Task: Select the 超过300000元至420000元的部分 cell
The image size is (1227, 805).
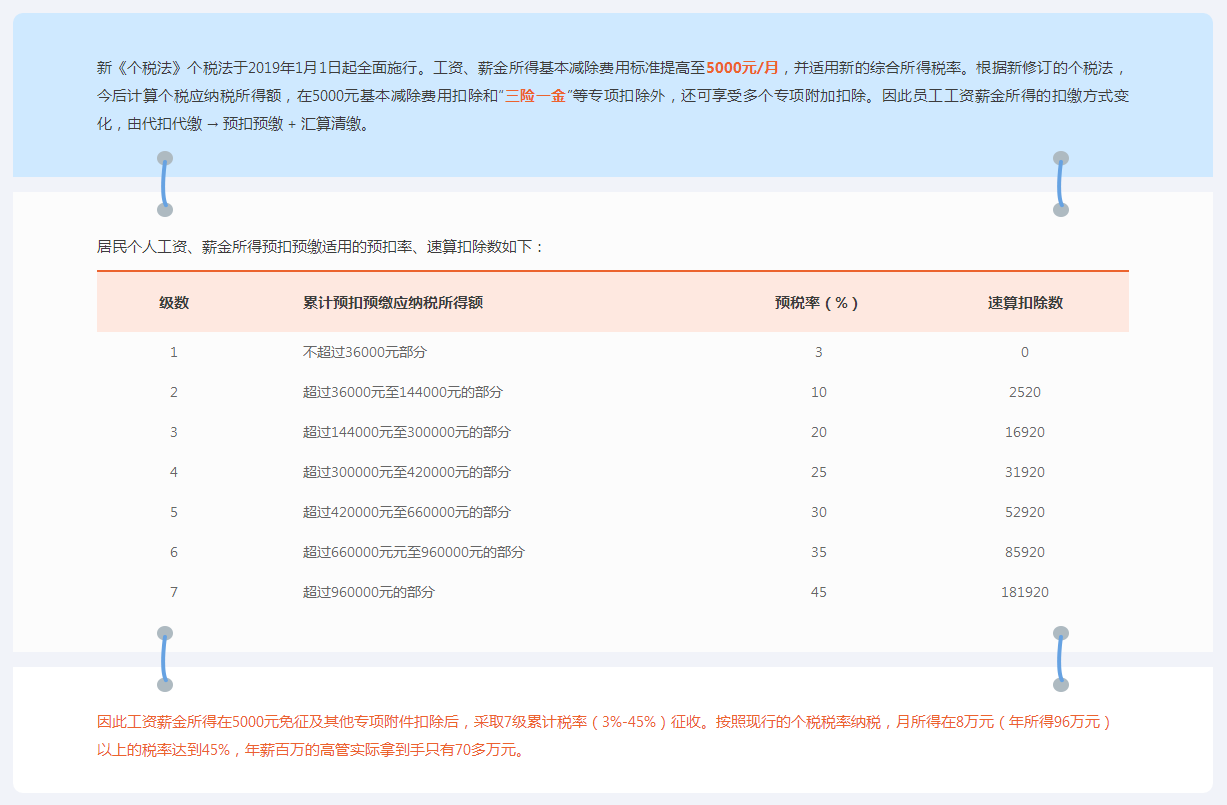Action: [x=407, y=472]
